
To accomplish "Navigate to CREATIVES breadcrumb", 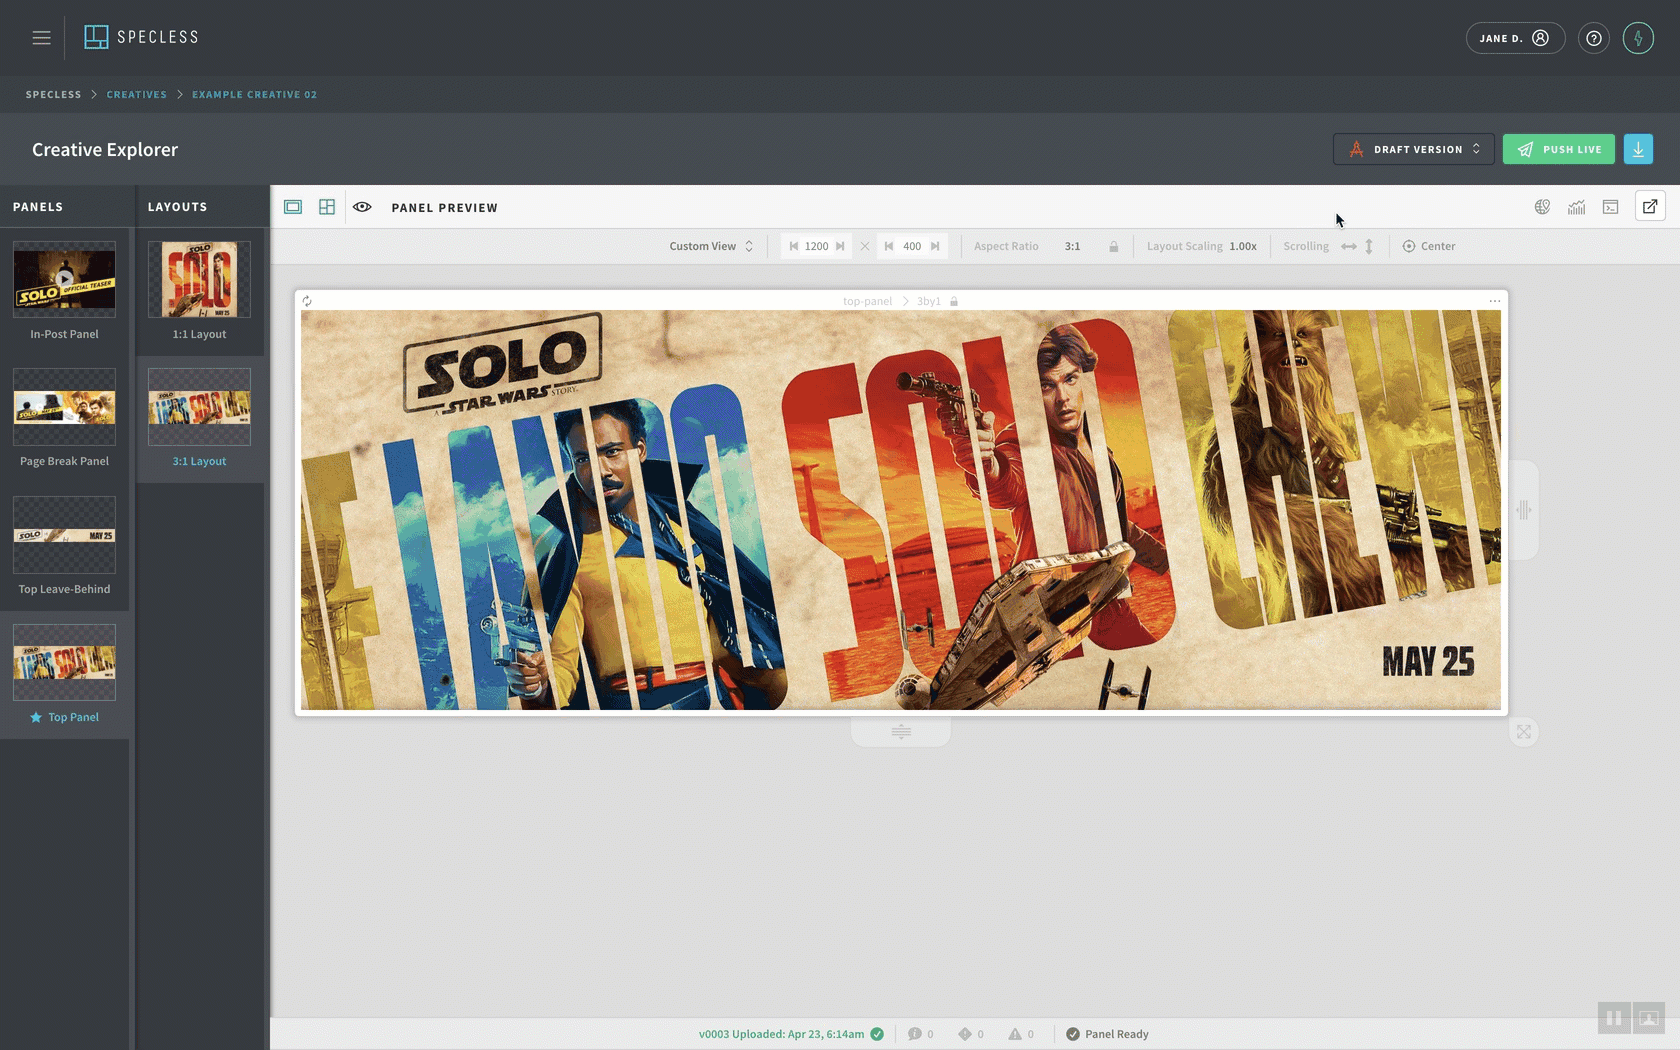I will click(x=137, y=94).
